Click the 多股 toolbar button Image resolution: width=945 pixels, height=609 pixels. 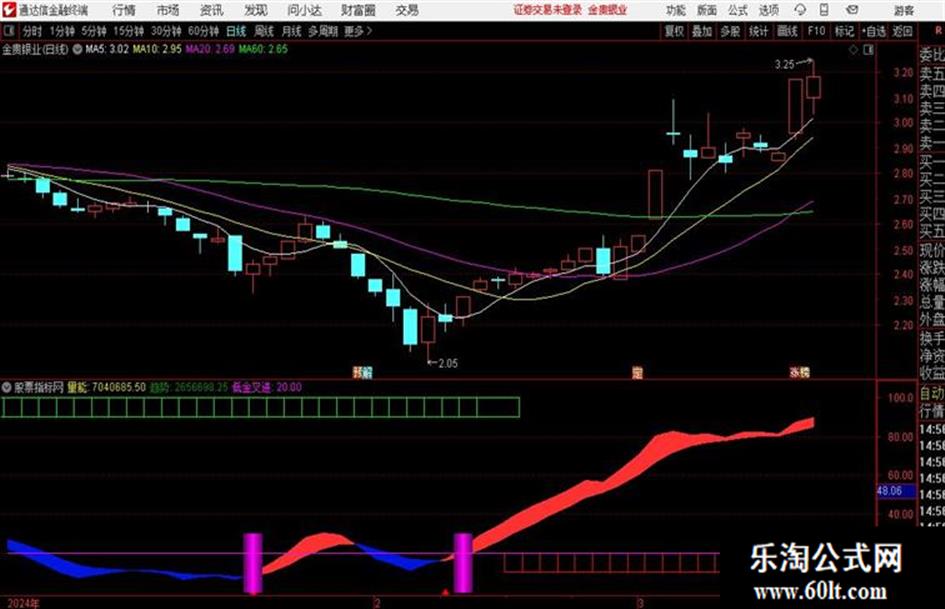[730, 31]
